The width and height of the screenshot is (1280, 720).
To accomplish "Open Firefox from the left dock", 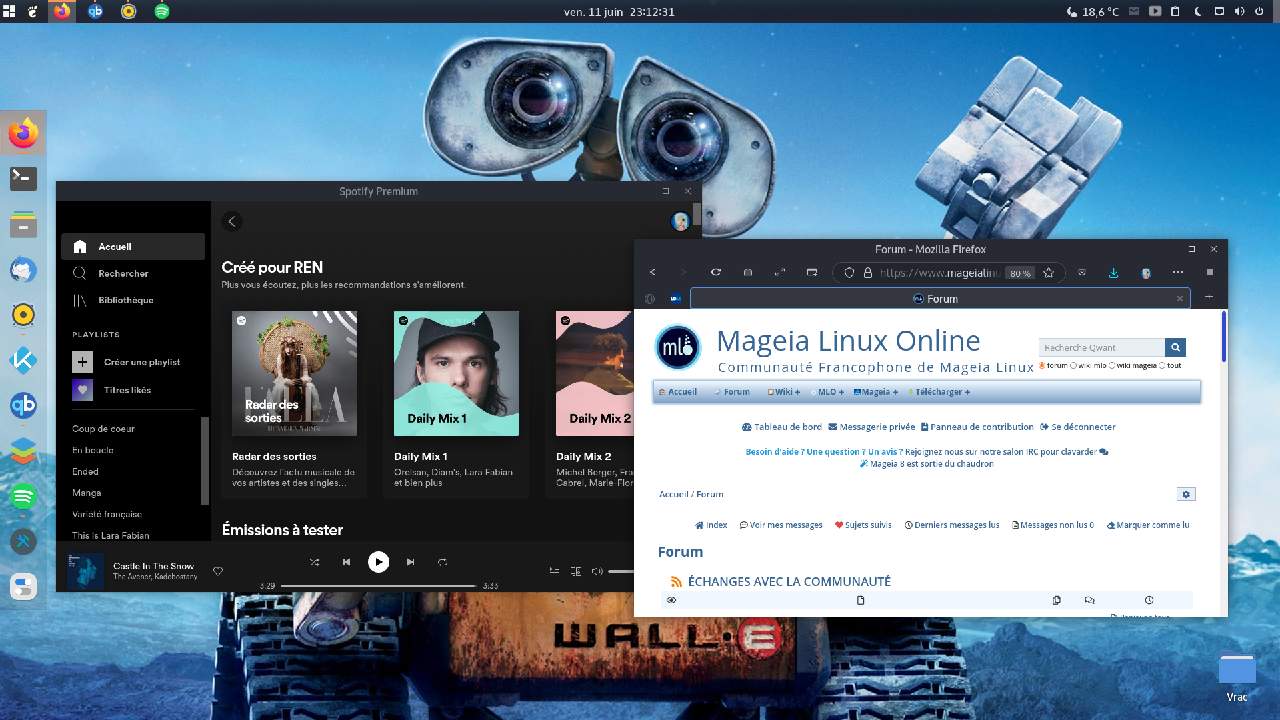I will click(23, 133).
